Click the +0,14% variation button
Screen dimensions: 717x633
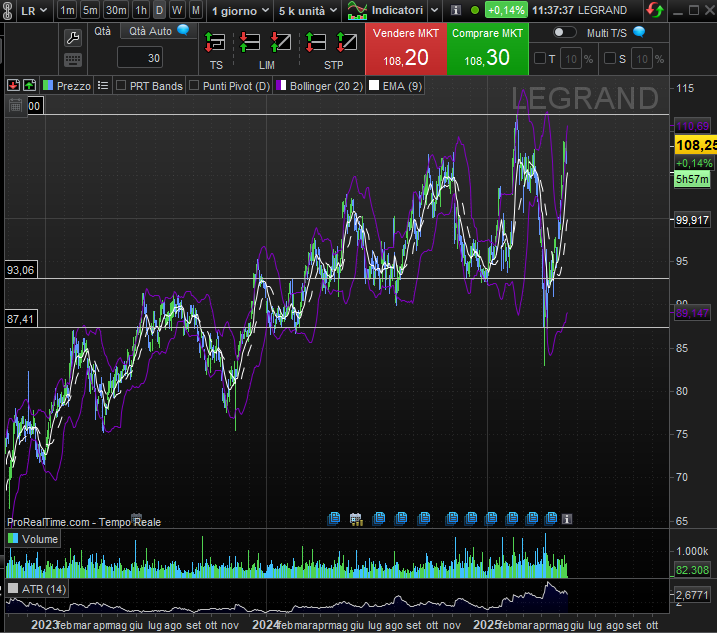[x=506, y=10]
